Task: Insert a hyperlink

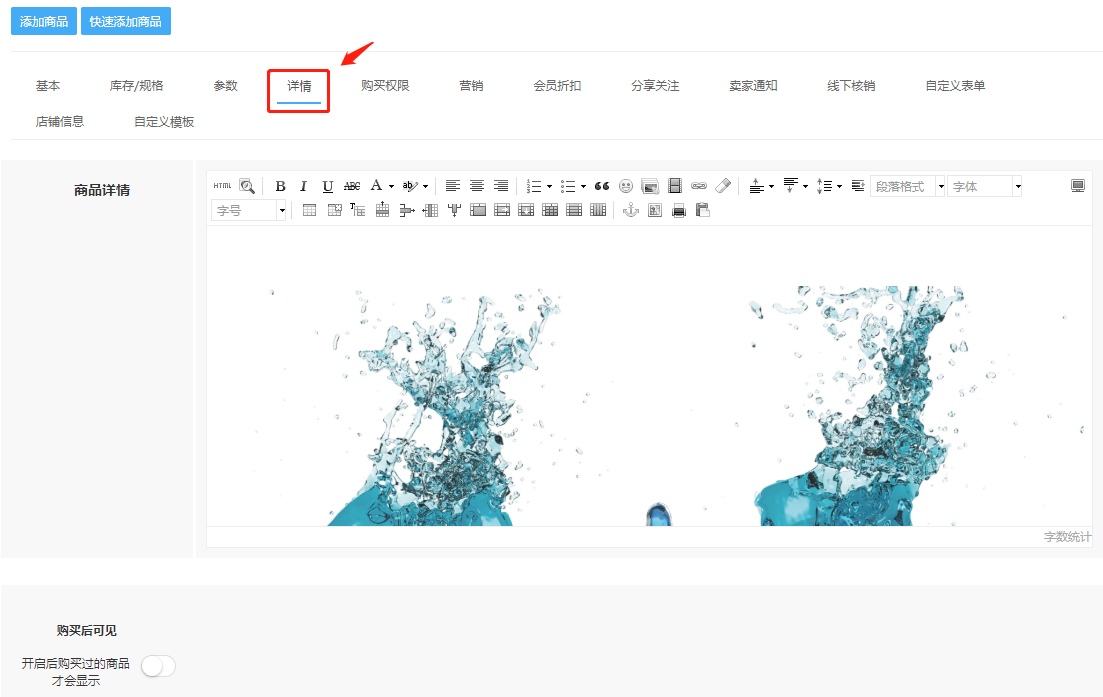Action: pyautogui.click(x=699, y=186)
